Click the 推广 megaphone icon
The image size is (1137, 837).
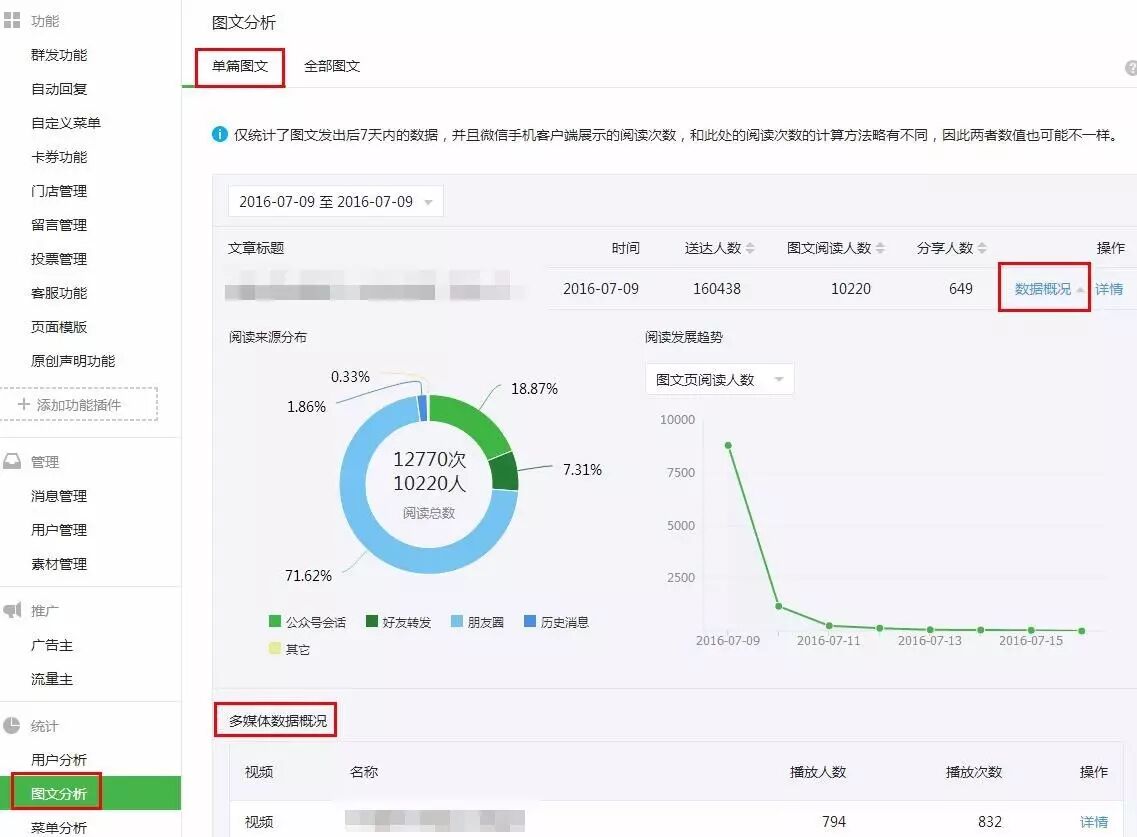[x=12, y=610]
